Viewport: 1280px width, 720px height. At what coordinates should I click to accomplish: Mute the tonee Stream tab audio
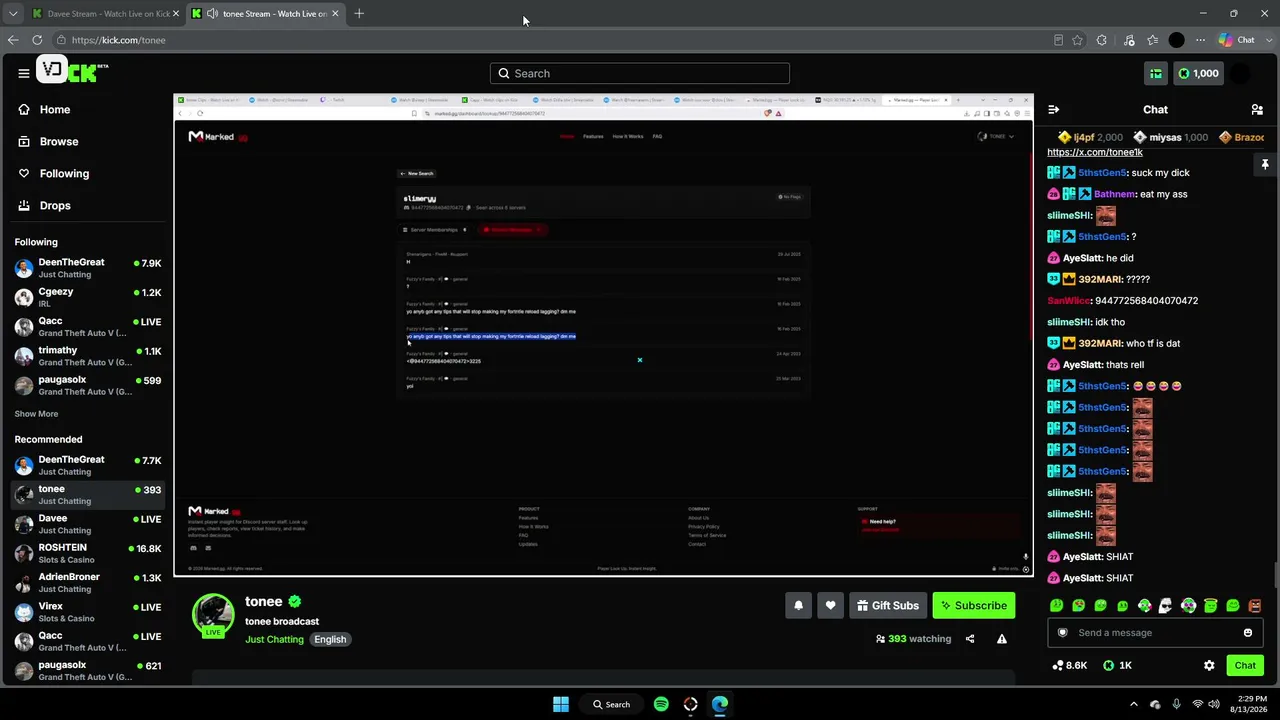[x=212, y=14]
